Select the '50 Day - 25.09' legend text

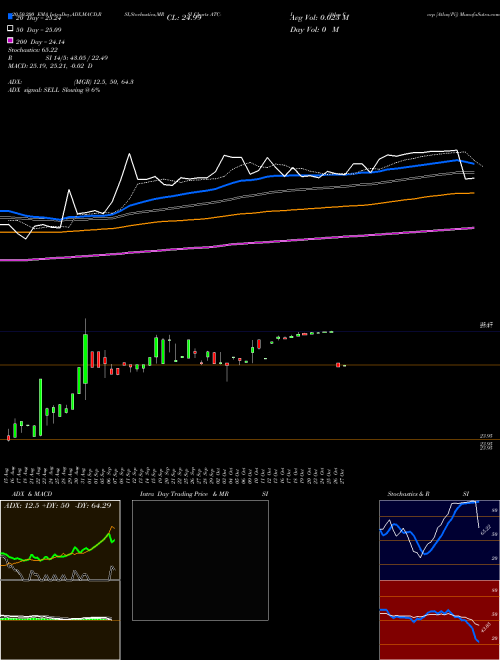point(38,29)
